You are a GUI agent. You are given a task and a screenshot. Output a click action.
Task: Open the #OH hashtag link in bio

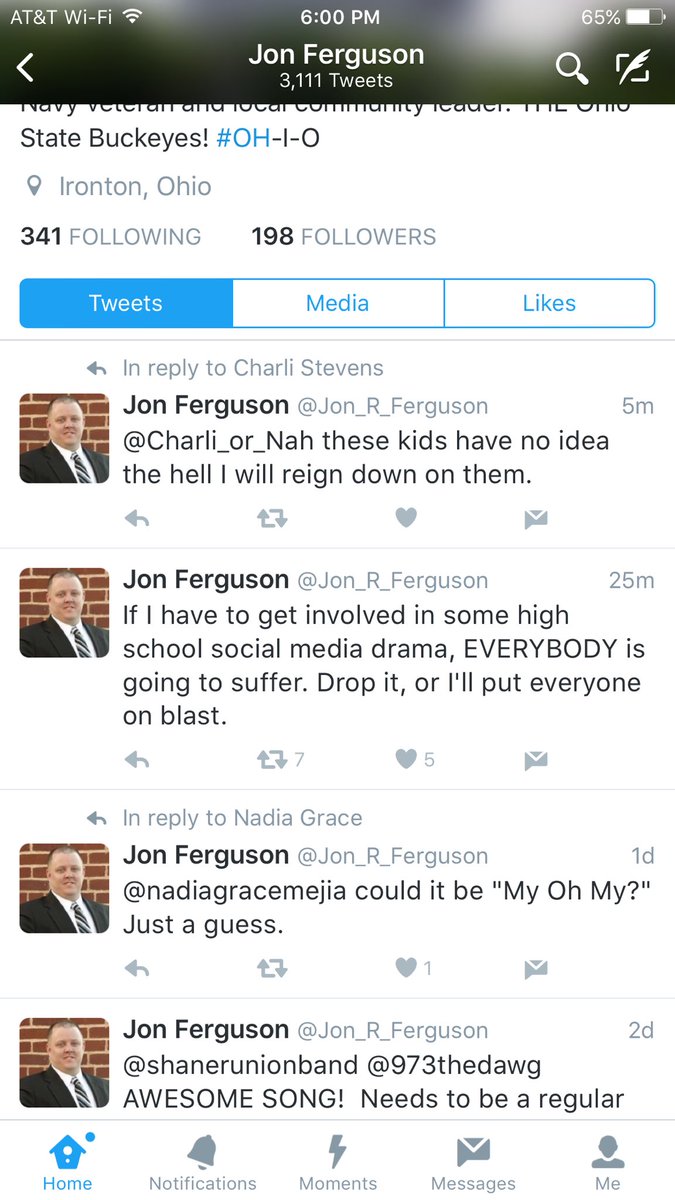pos(244,138)
